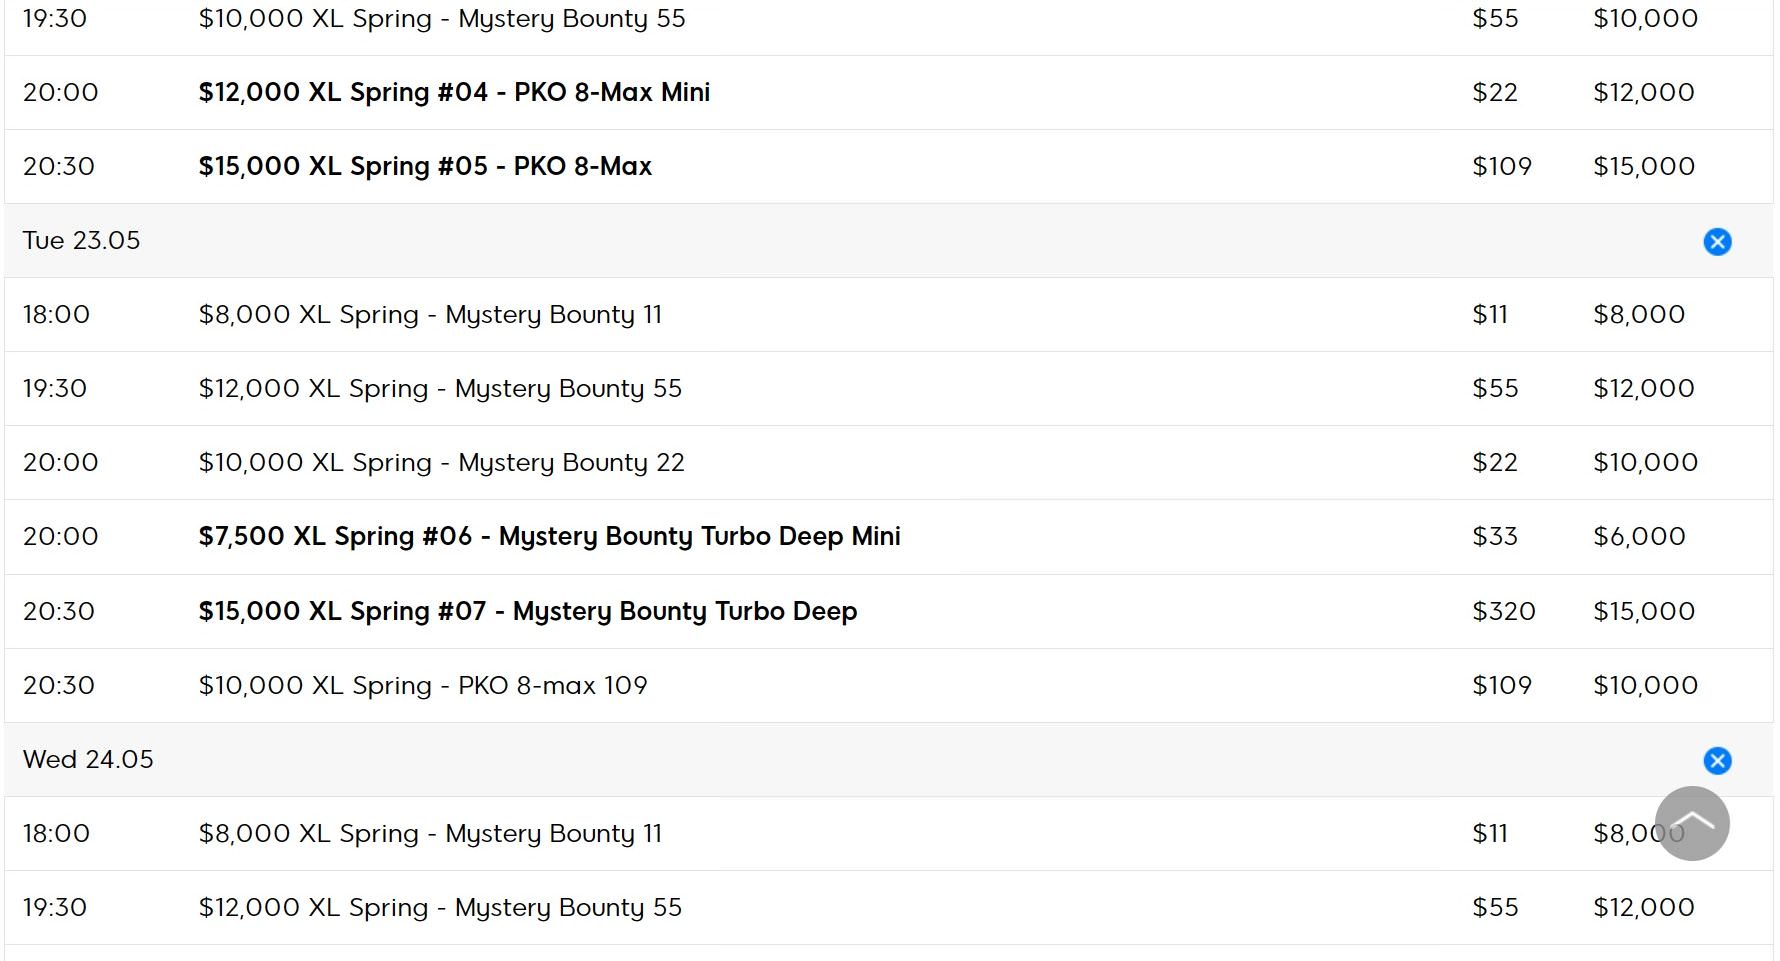Click $10,000 XL Spring PKO 8-max 109
This screenshot has height=961, width=1780.
(x=423, y=685)
